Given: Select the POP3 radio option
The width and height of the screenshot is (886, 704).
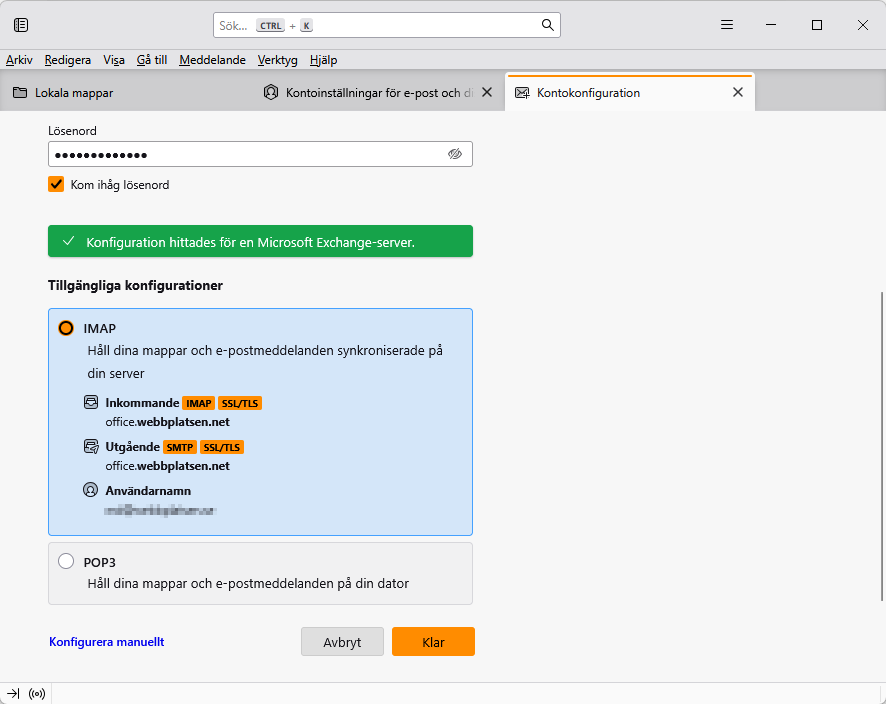Looking at the screenshot, I should 66,561.
